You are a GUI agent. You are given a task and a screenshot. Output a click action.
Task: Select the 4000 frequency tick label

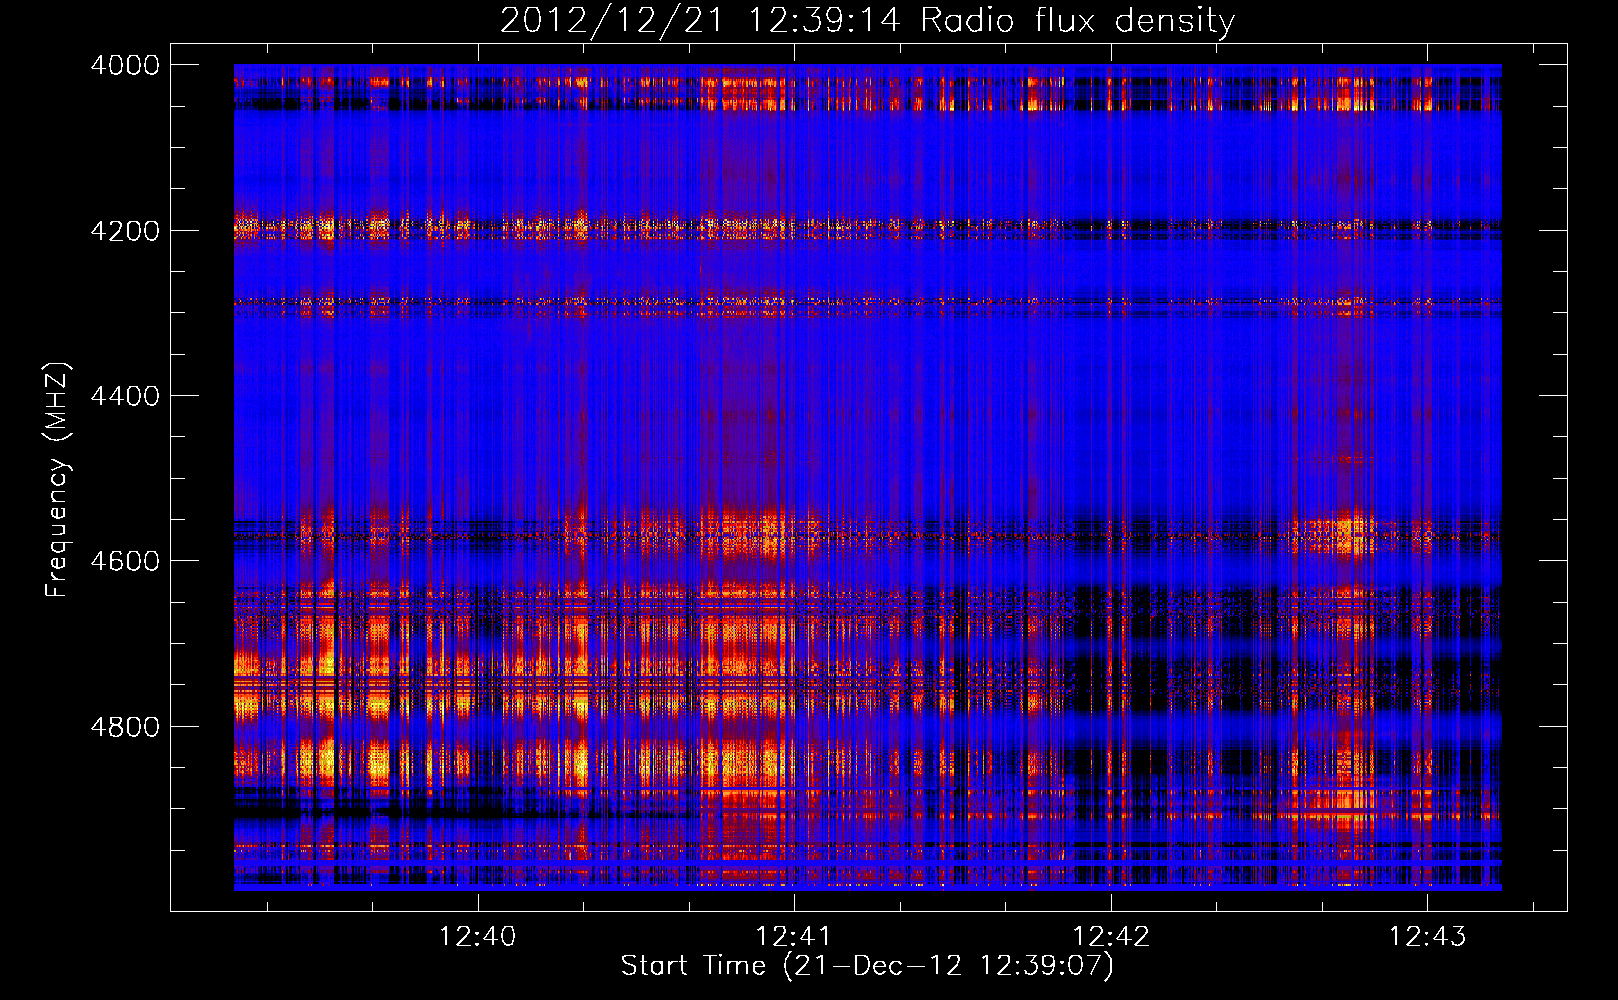[125, 65]
